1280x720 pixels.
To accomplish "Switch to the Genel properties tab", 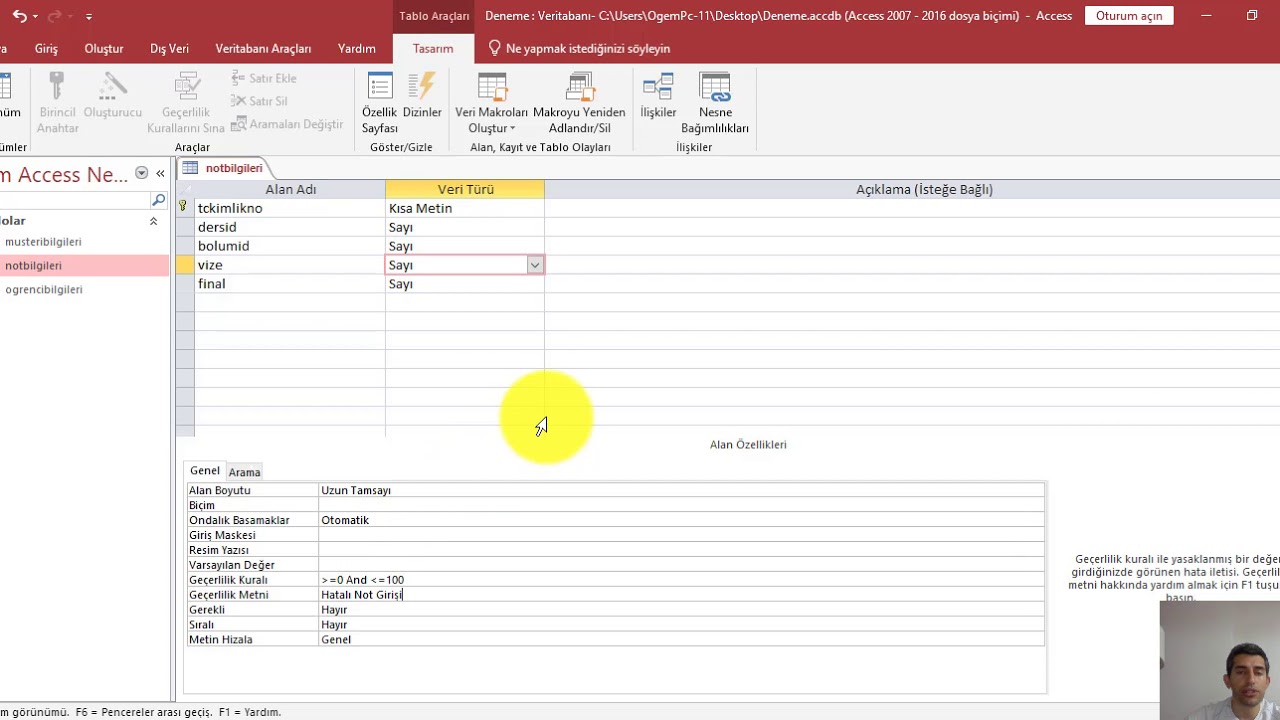I will (x=205, y=471).
